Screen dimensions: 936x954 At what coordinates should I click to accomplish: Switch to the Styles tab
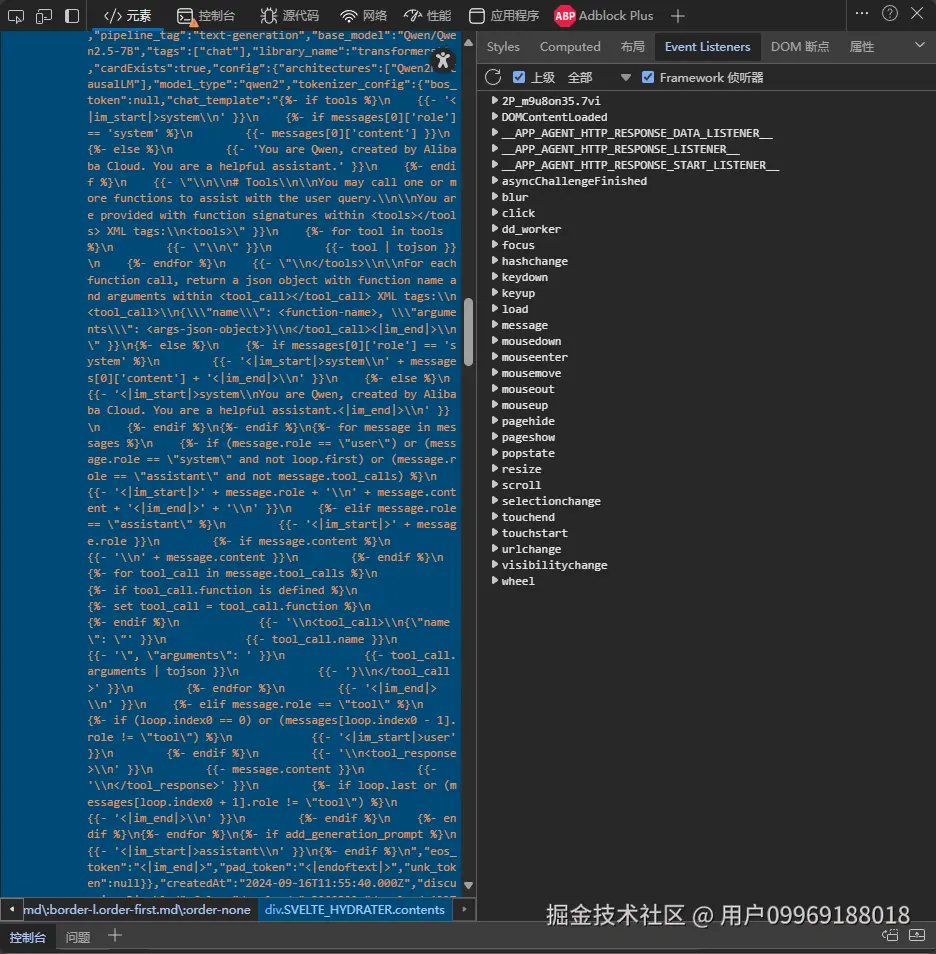click(503, 47)
